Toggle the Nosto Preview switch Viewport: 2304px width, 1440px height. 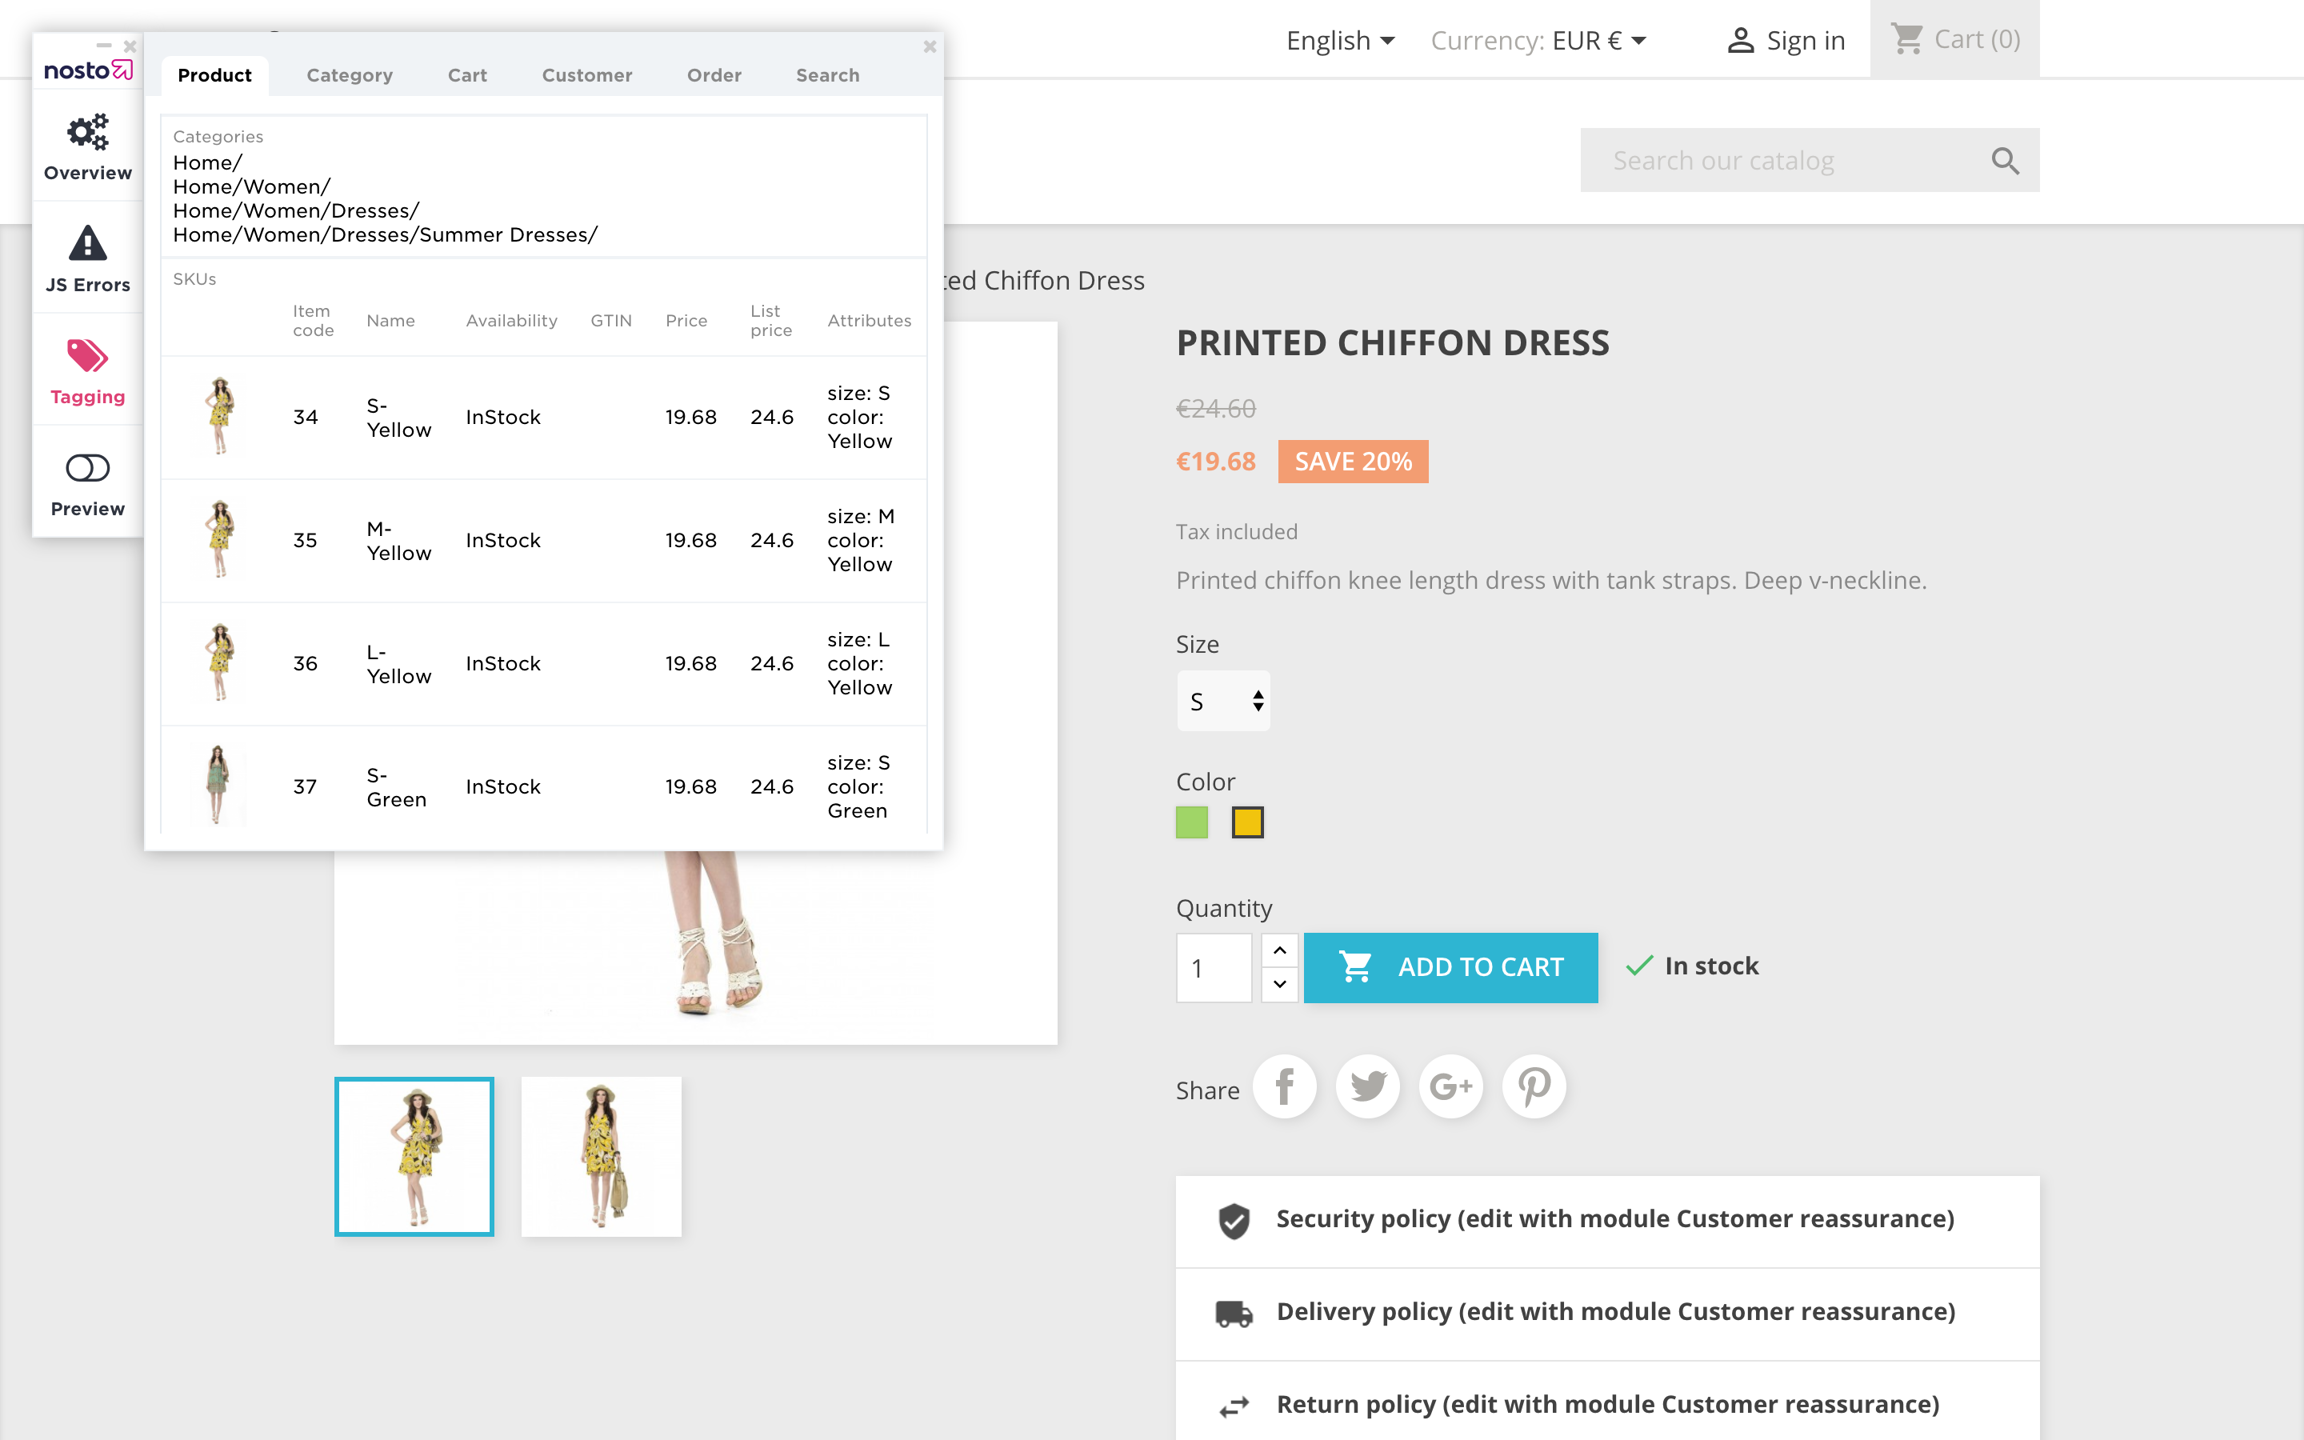pyautogui.click(x=87, y=468)
